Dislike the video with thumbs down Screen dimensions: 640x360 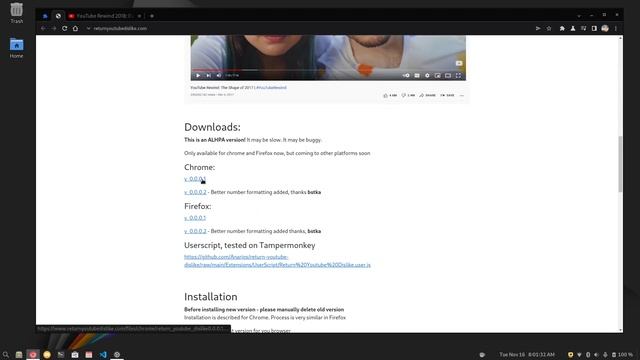[408, 95]
